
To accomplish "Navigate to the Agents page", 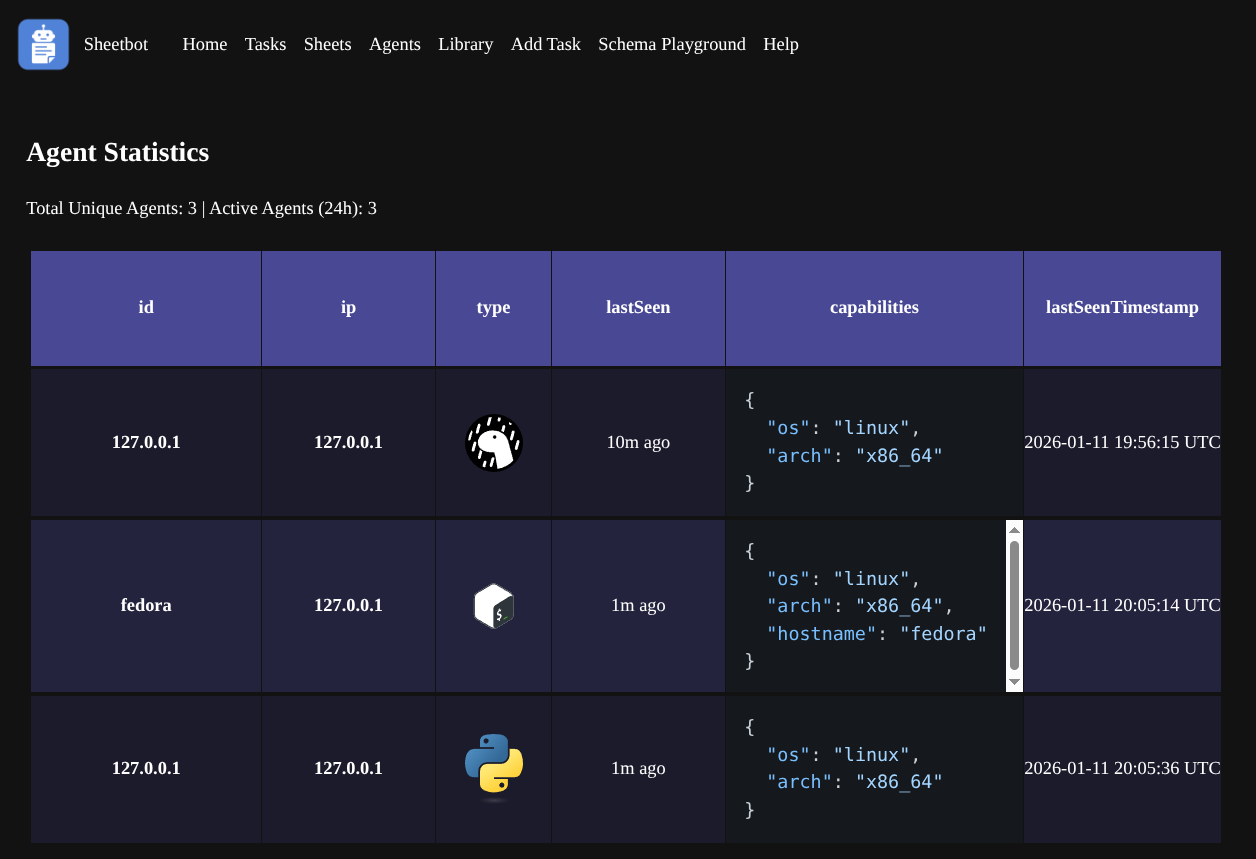I will (x=394, y=44).
